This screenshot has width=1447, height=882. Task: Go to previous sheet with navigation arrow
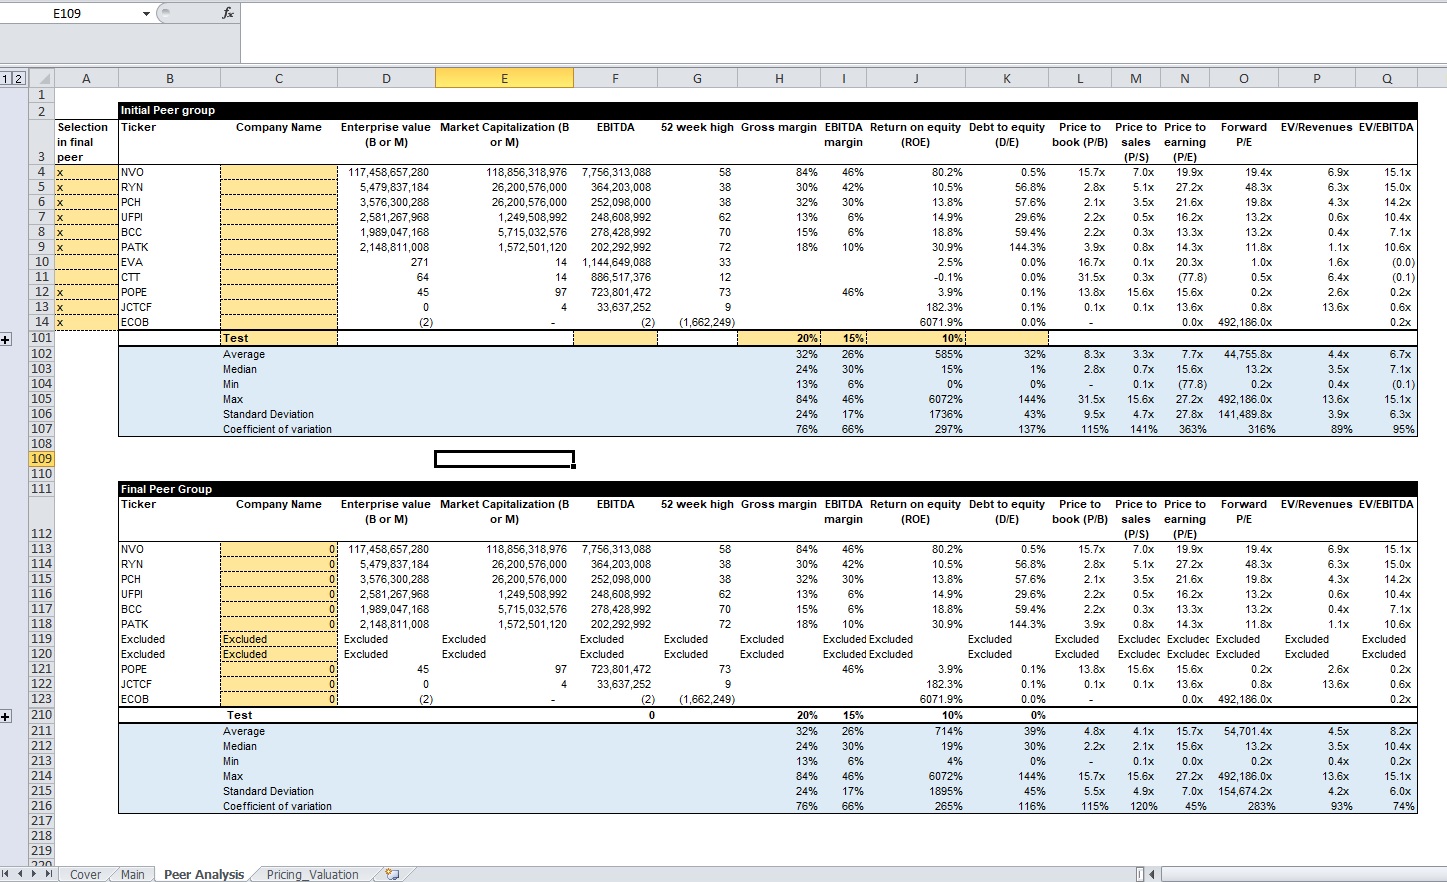pos(21,873)
